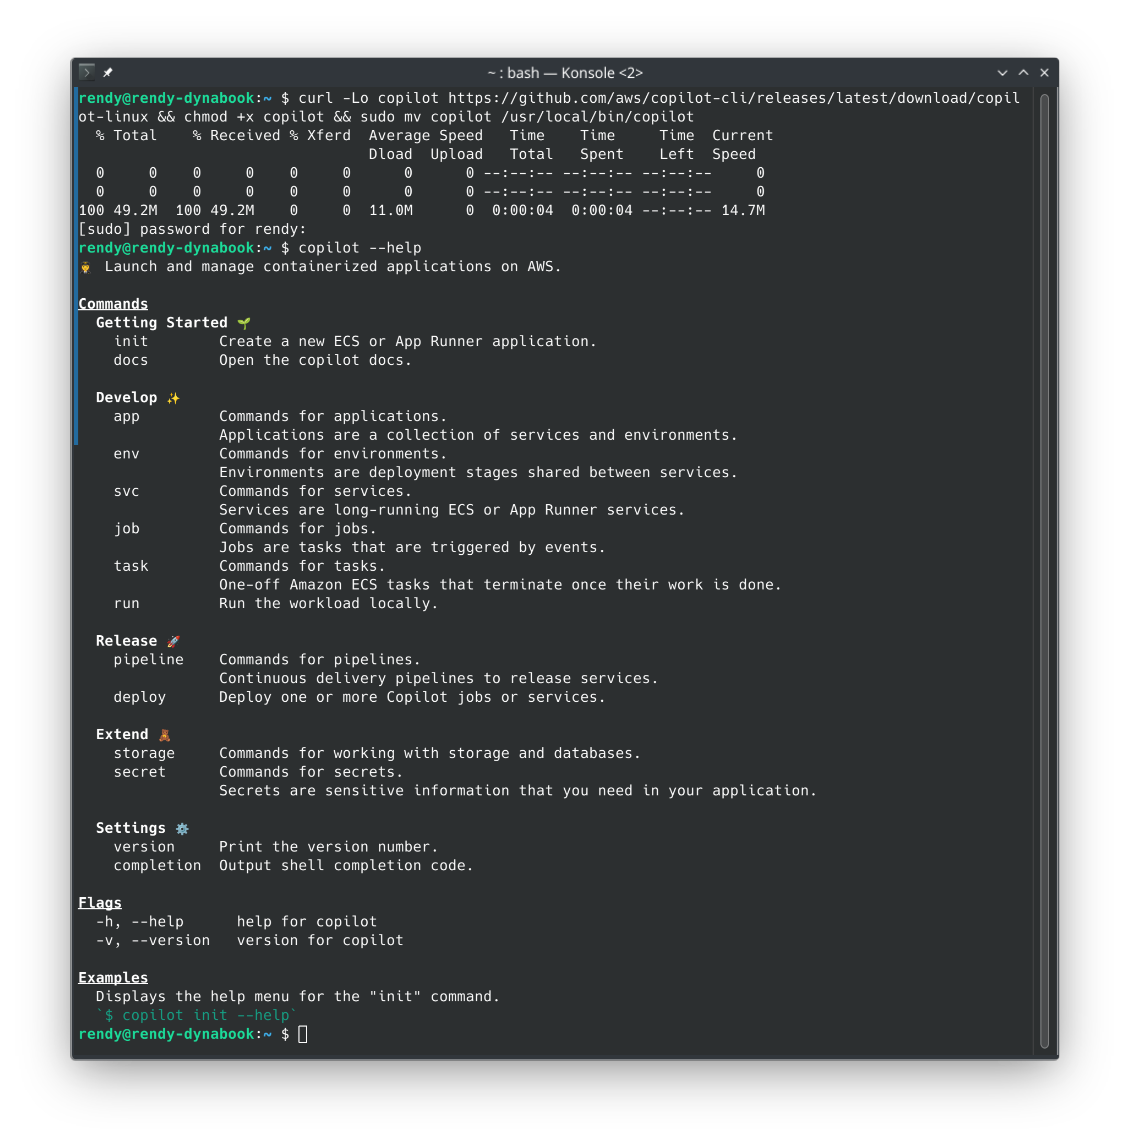1129x1143 pixels.
Task: Click the '[sudo] password for rendy:' line
Action: pos(192,229)
